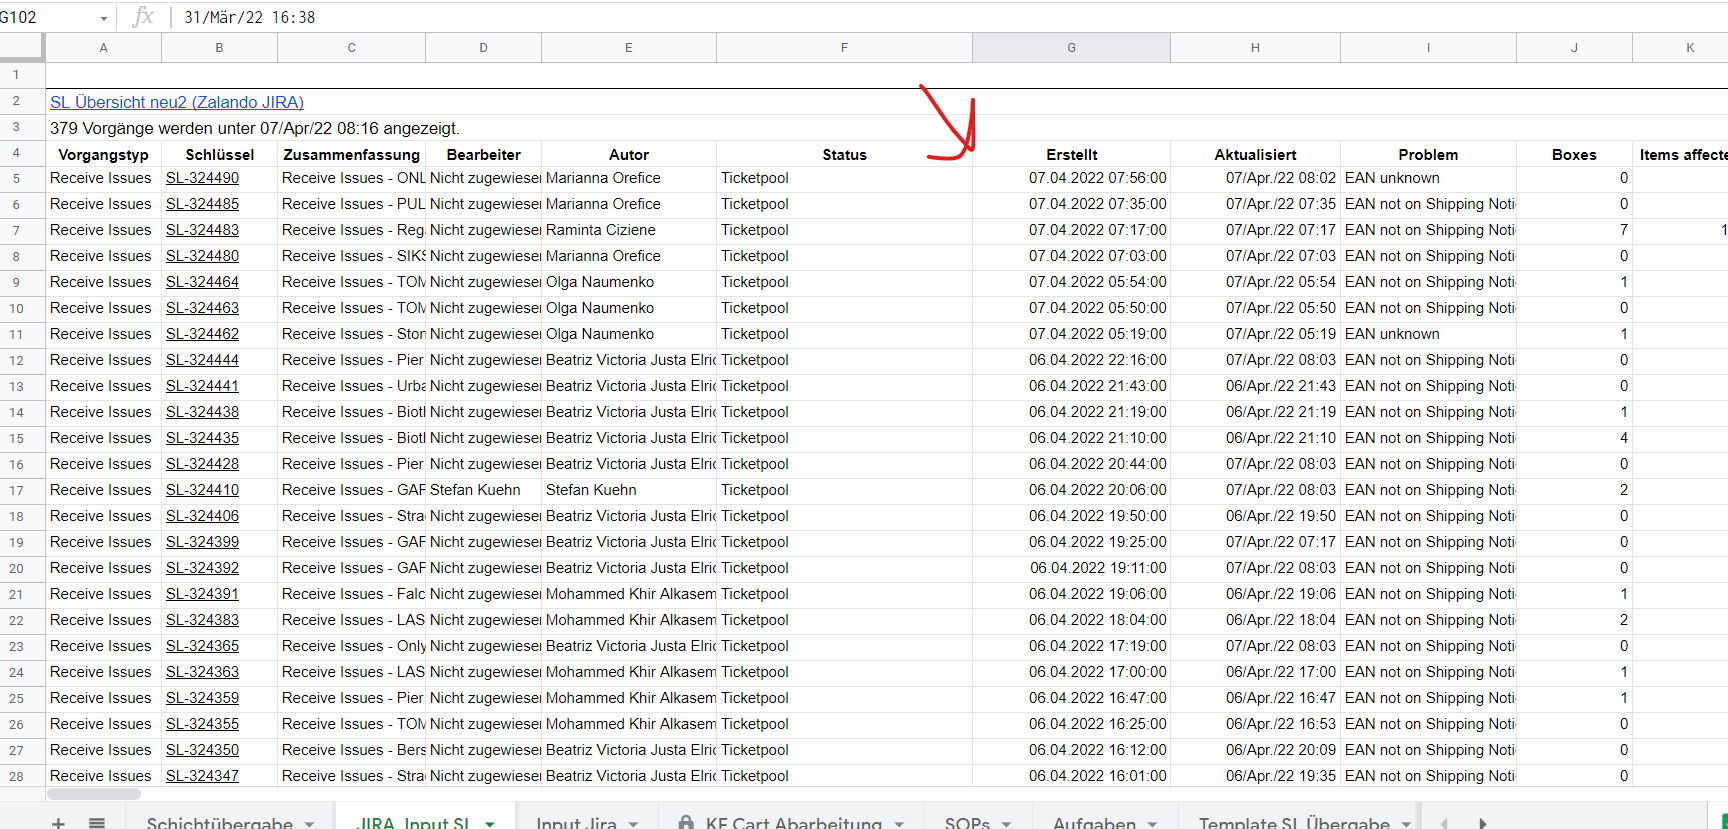Image resolution: width=1728 pixels, height=829 pixels.
Task: Select Erstellt cell 06.04.2022 19:11:00
Action: [x=1071, y=568]
